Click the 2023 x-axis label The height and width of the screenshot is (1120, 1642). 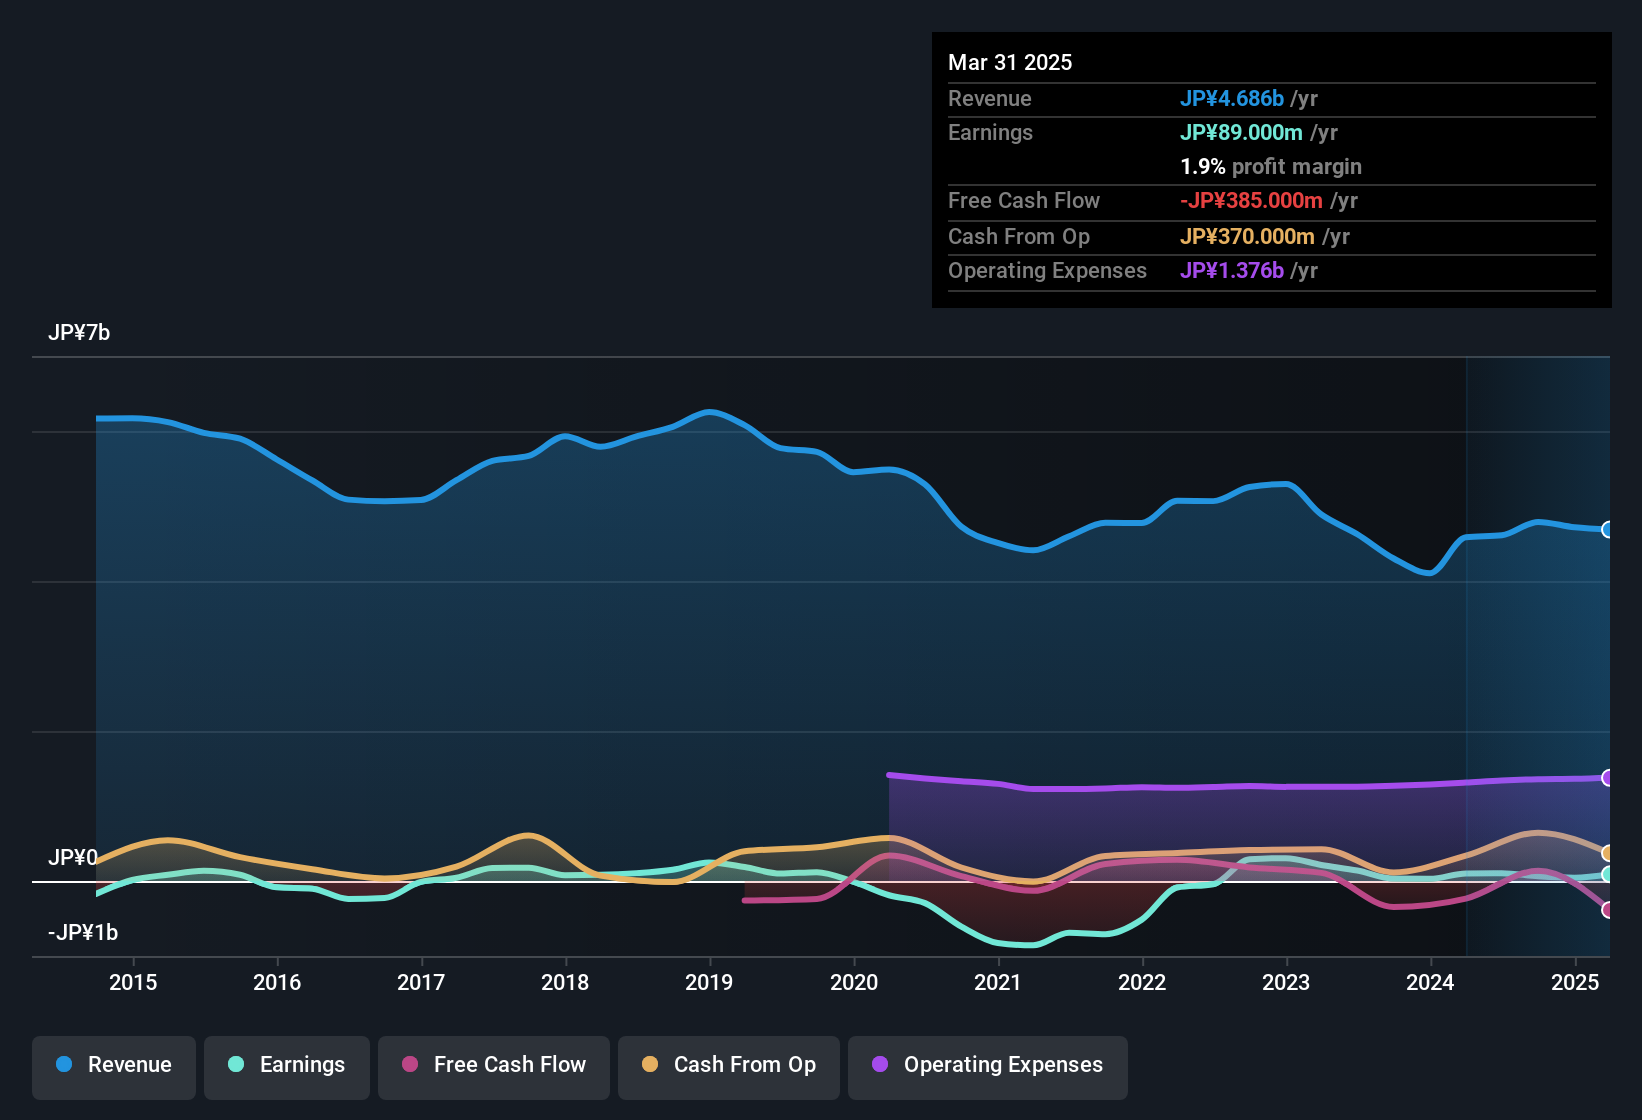(x=1286, y=982)
